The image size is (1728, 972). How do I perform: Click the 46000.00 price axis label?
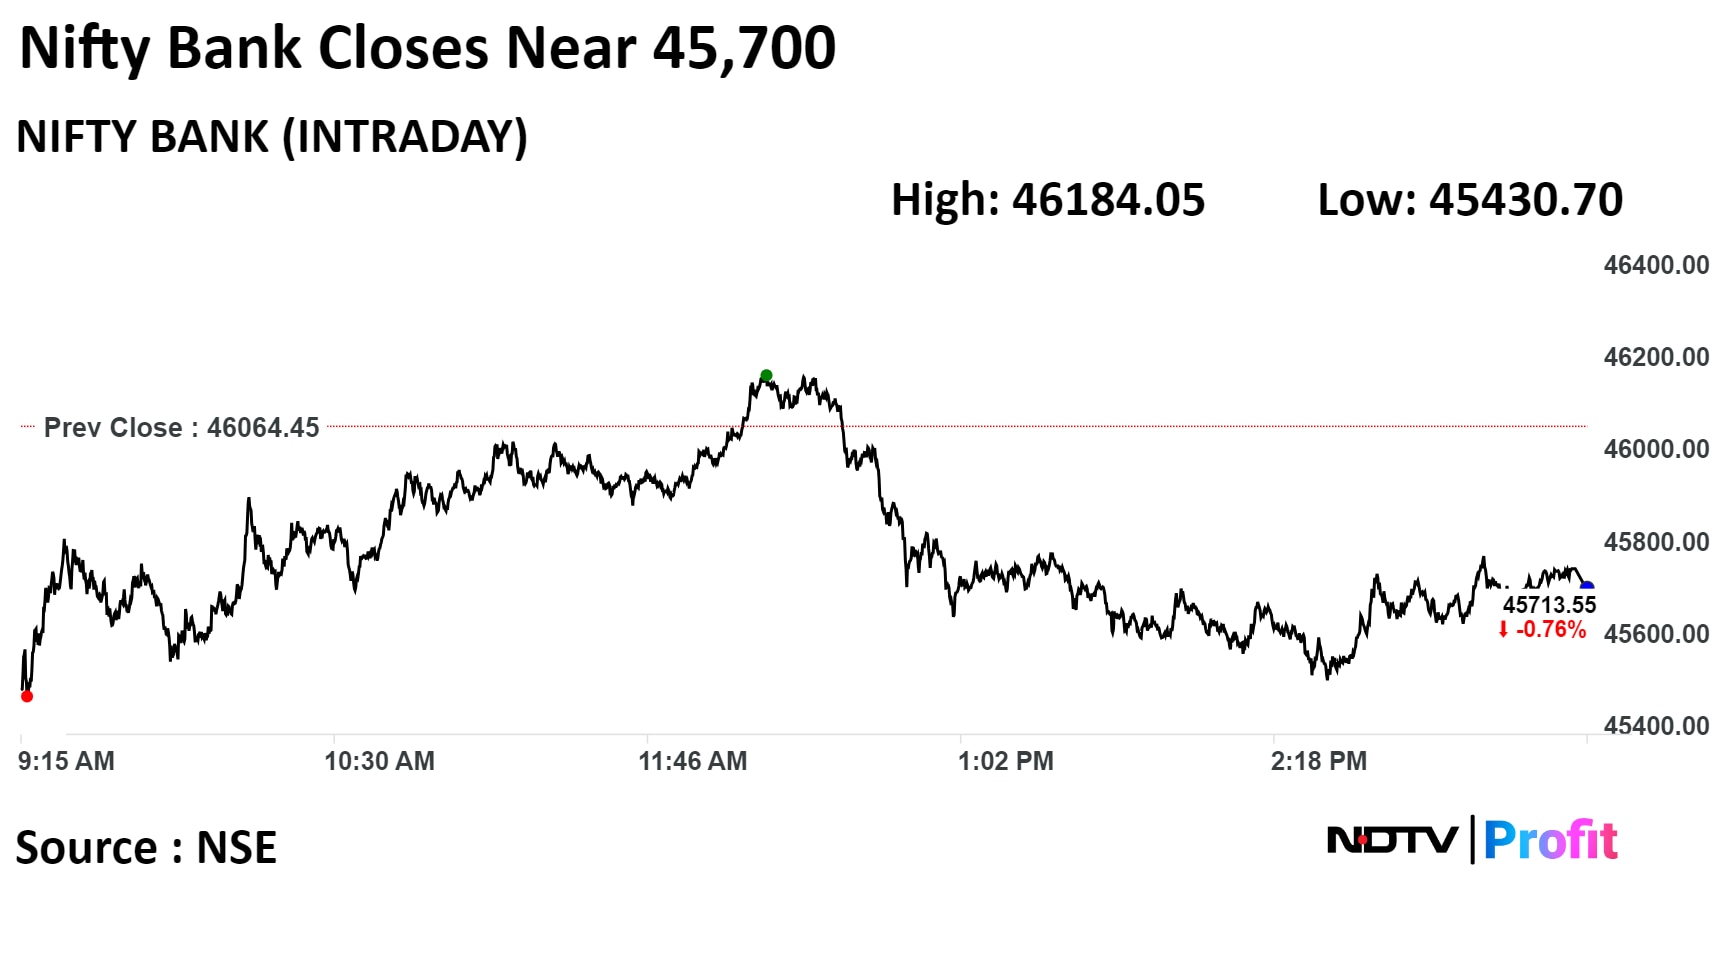coord(1656,449)
